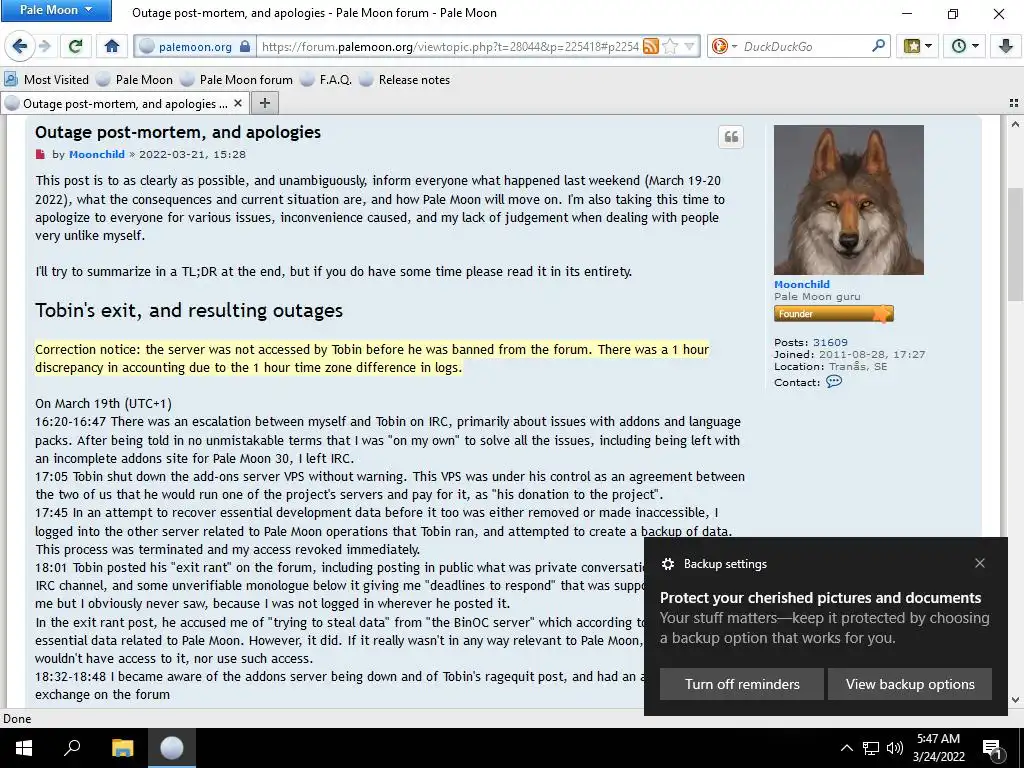Viewport: 1024px width, 768px height.
Task: Open the Backup settings gear icon
Action: (x=667, y=564)
